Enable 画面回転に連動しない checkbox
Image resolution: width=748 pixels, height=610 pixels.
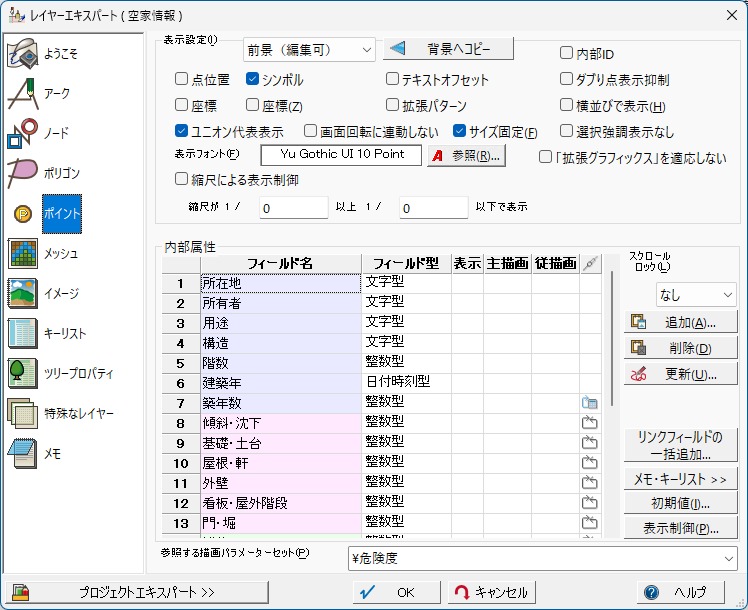310,130
